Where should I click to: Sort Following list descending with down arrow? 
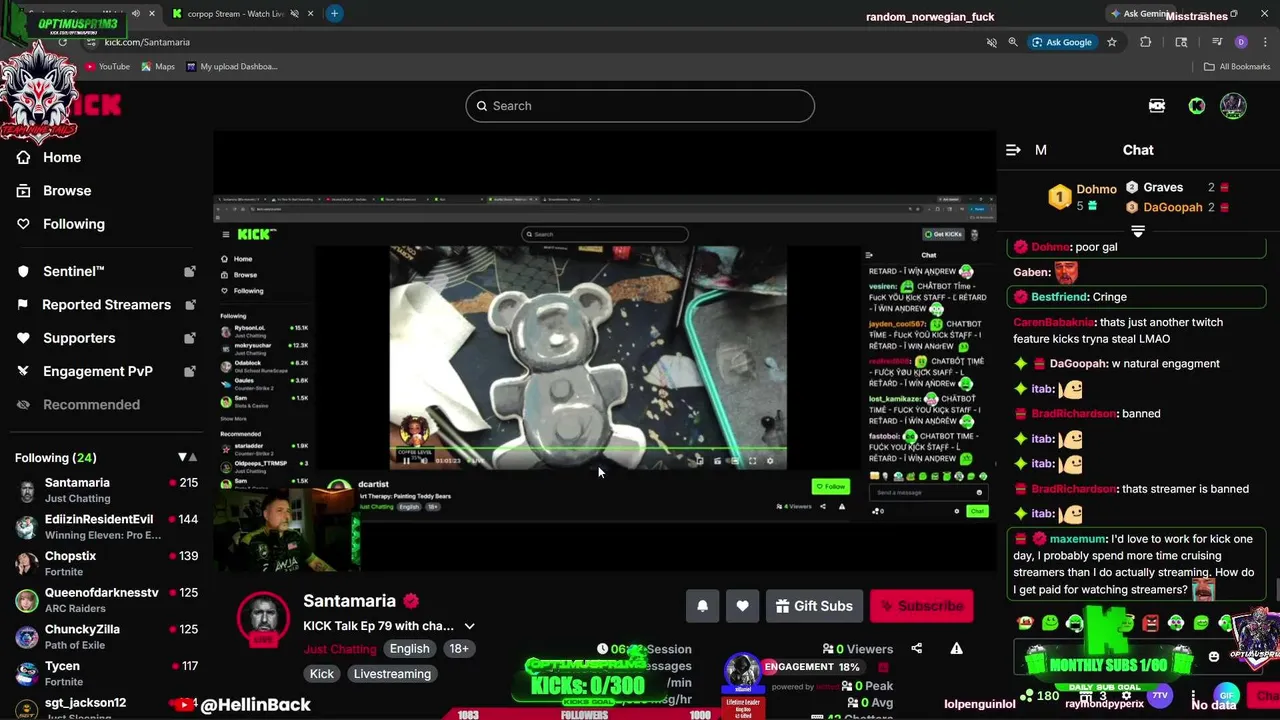pyautogui.click(x=182, y=457)
